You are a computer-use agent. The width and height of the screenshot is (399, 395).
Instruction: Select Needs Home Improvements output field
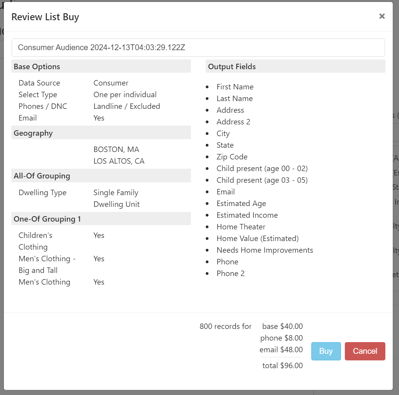point(265,250)
